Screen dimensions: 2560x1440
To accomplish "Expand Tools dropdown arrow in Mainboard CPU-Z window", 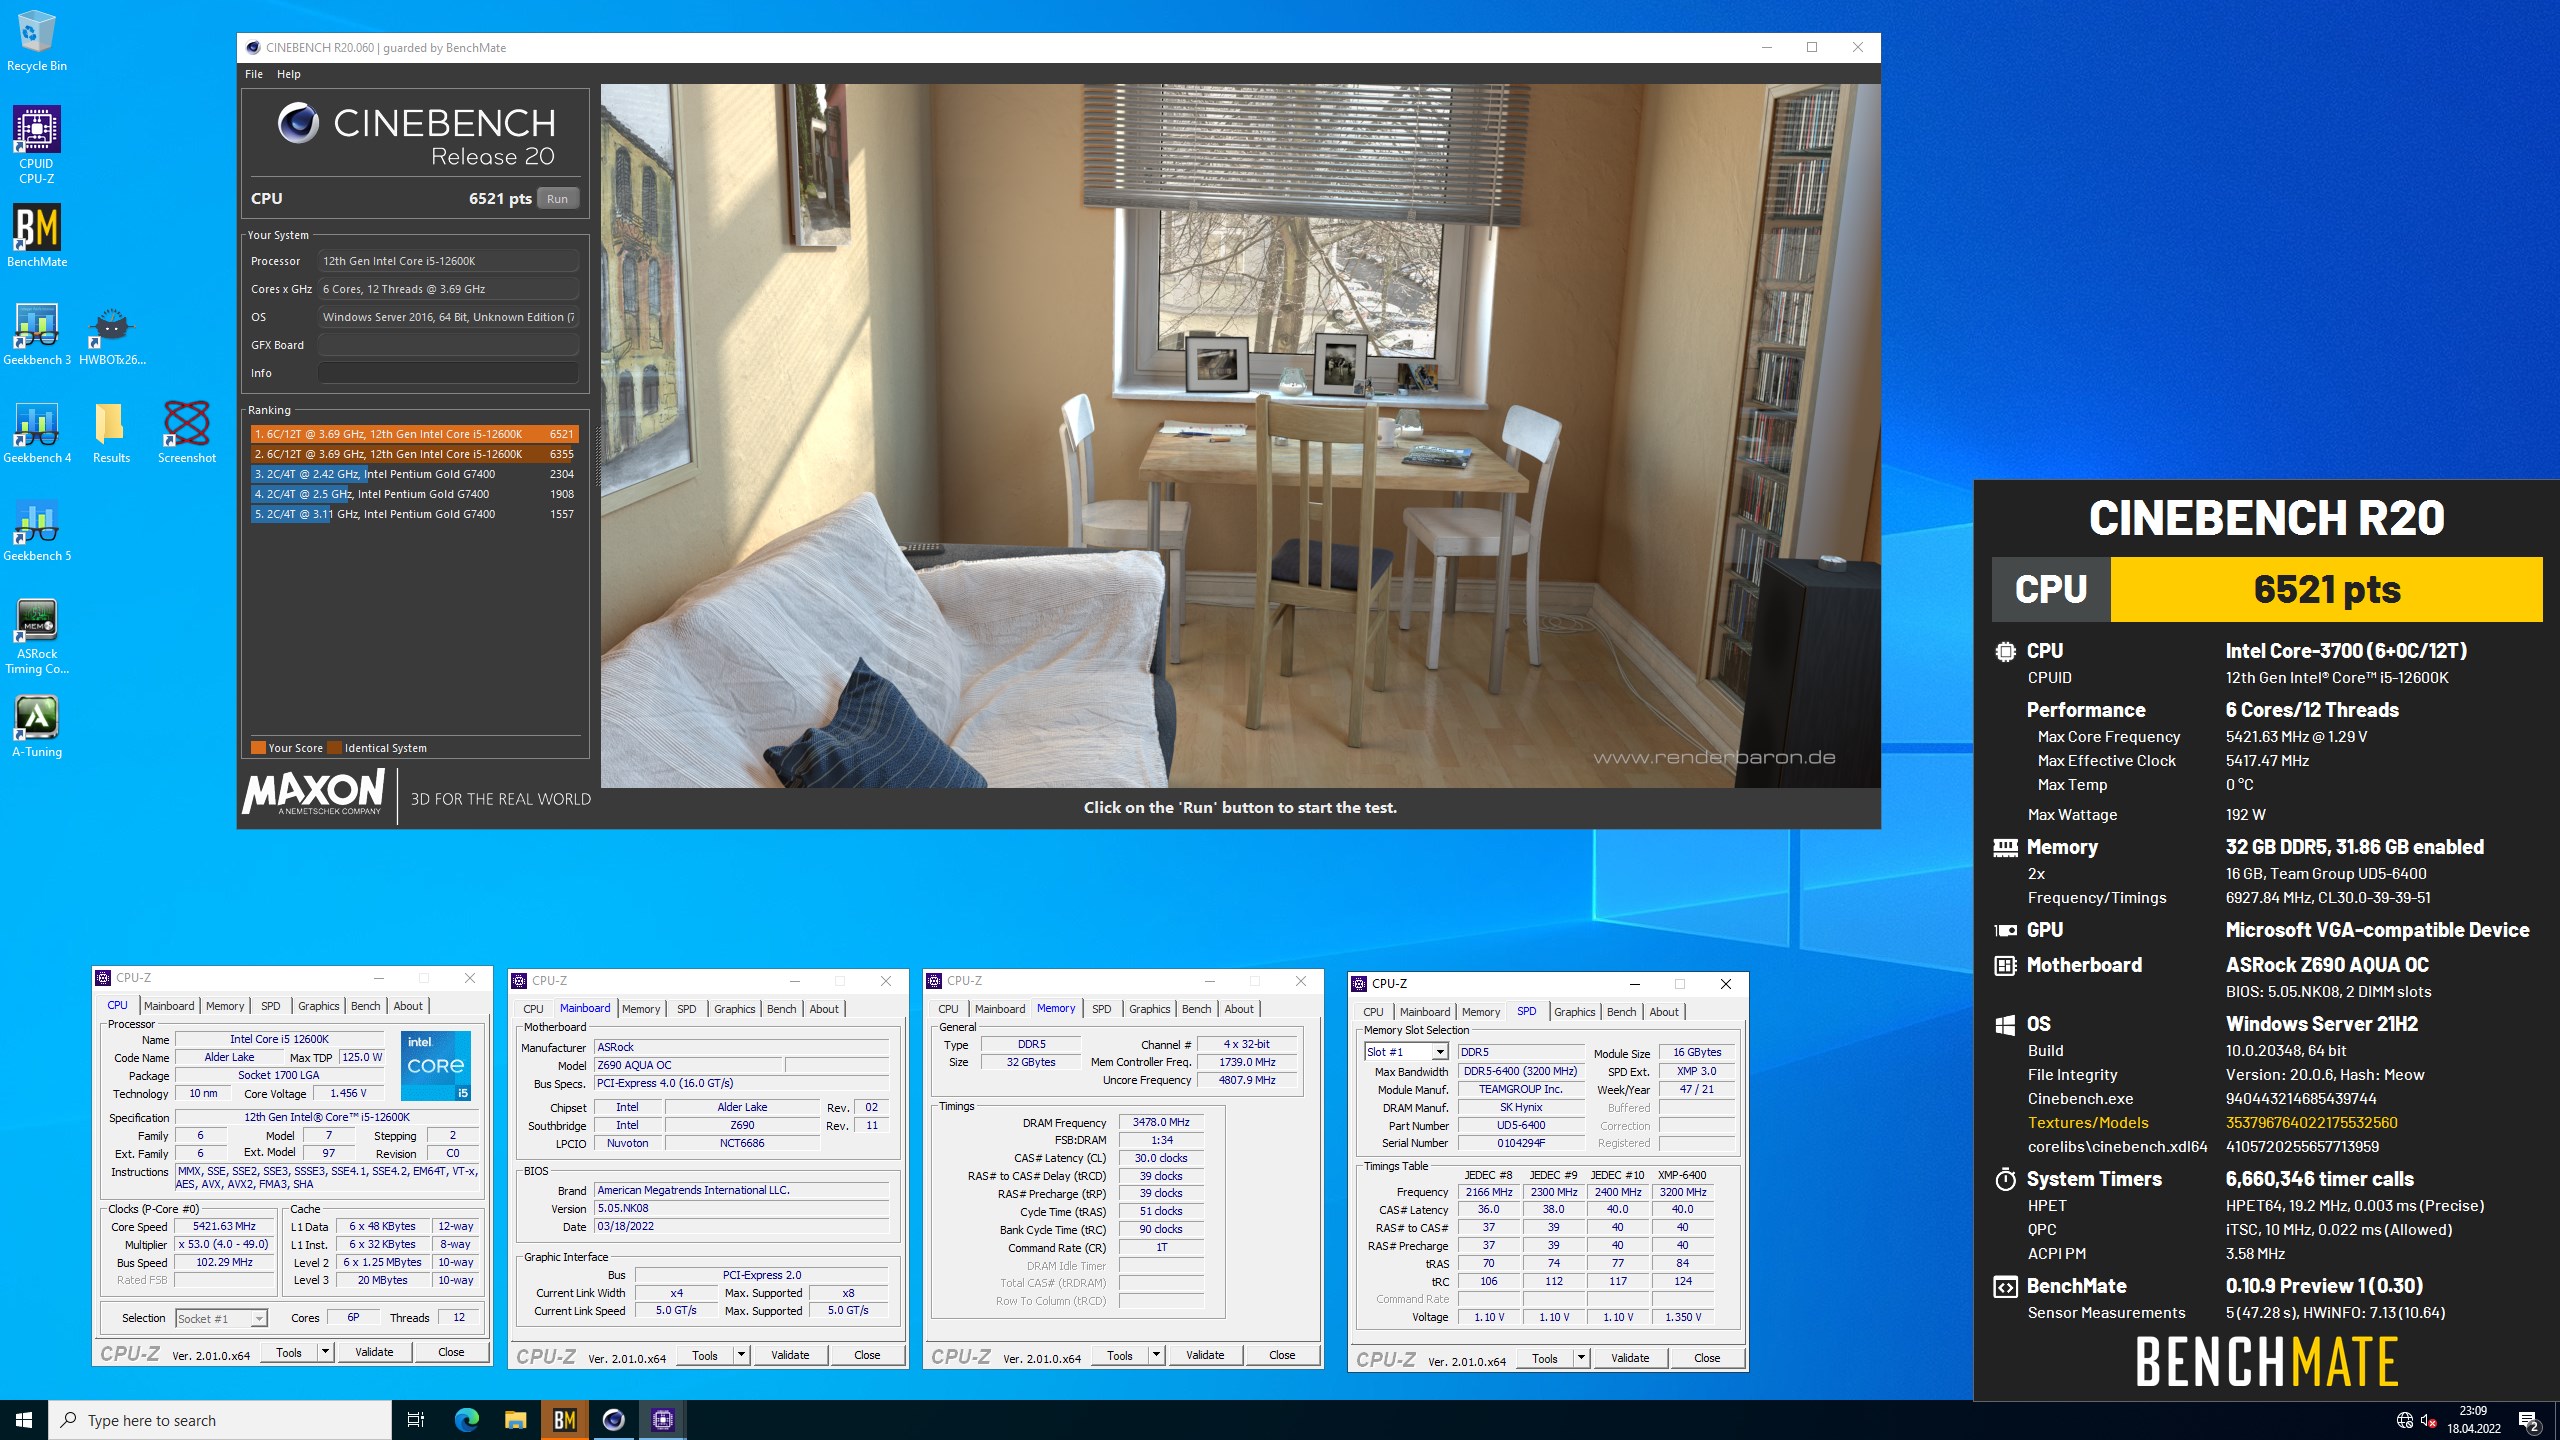I will tap(741, 1355).
